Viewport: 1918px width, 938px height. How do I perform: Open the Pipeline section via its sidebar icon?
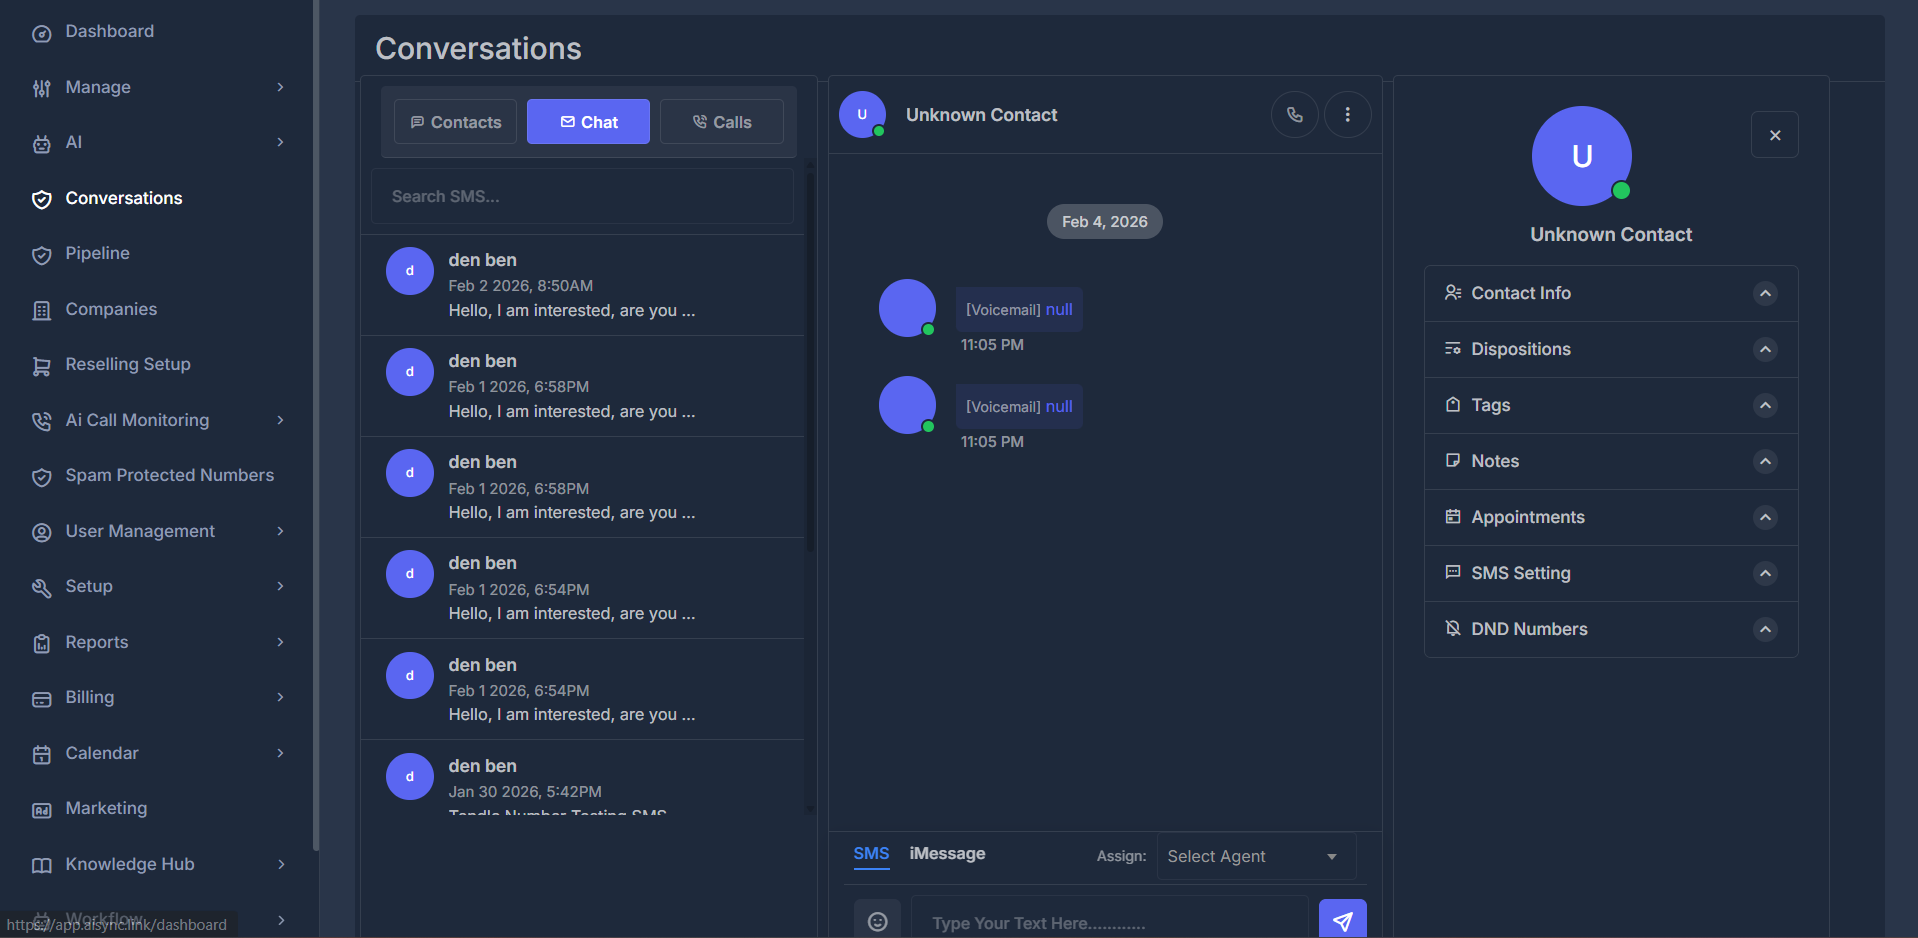pos(41,254)
